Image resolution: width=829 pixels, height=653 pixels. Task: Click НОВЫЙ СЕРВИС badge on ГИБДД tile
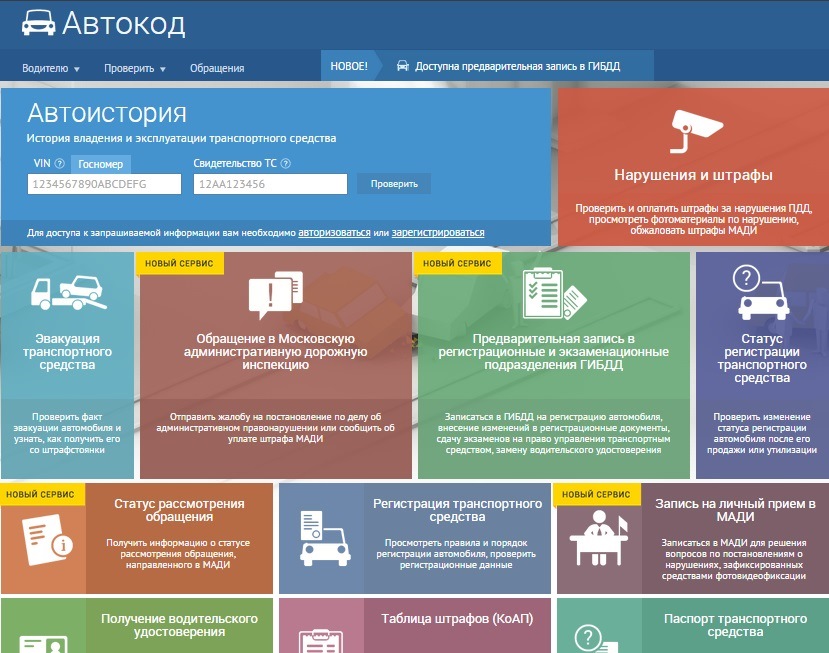tap(457, 263)
